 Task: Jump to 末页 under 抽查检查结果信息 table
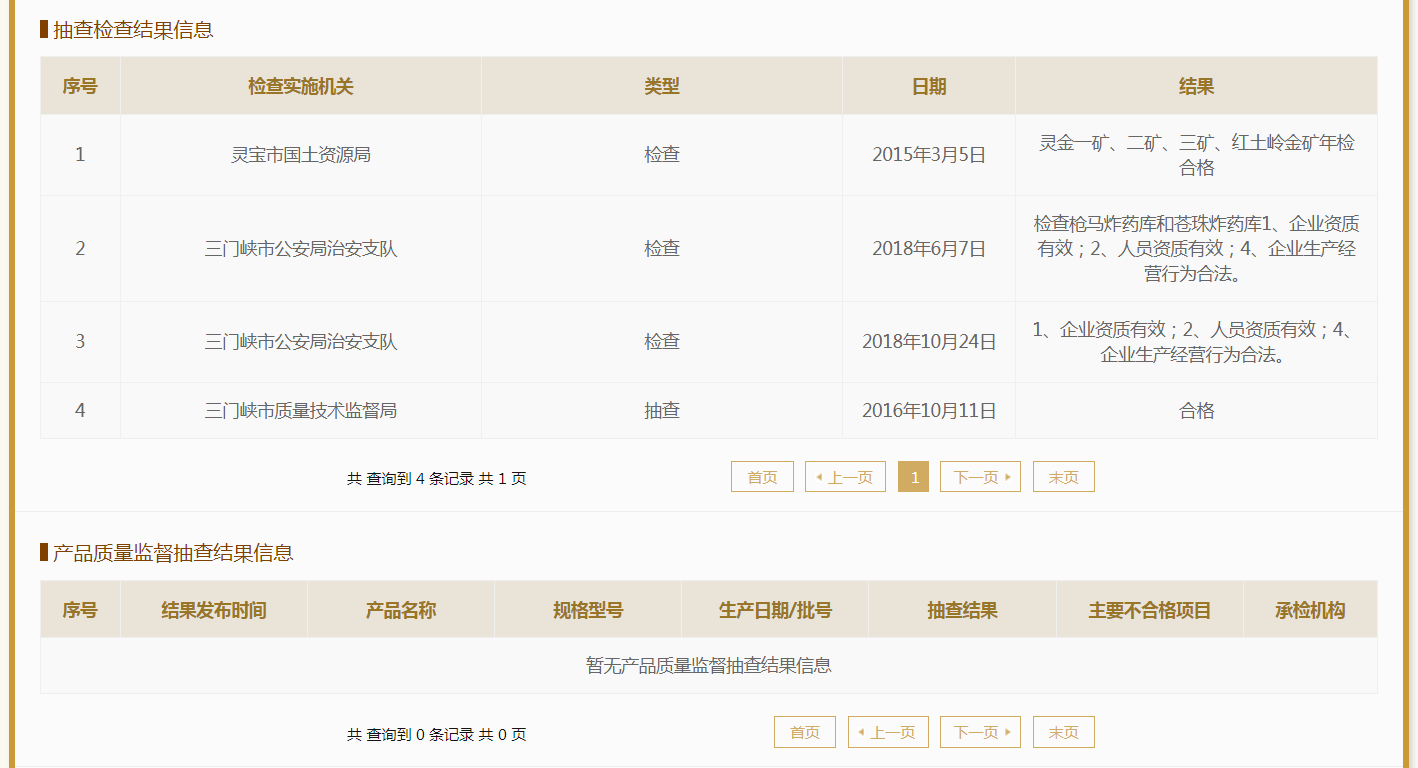point(1063,477)
